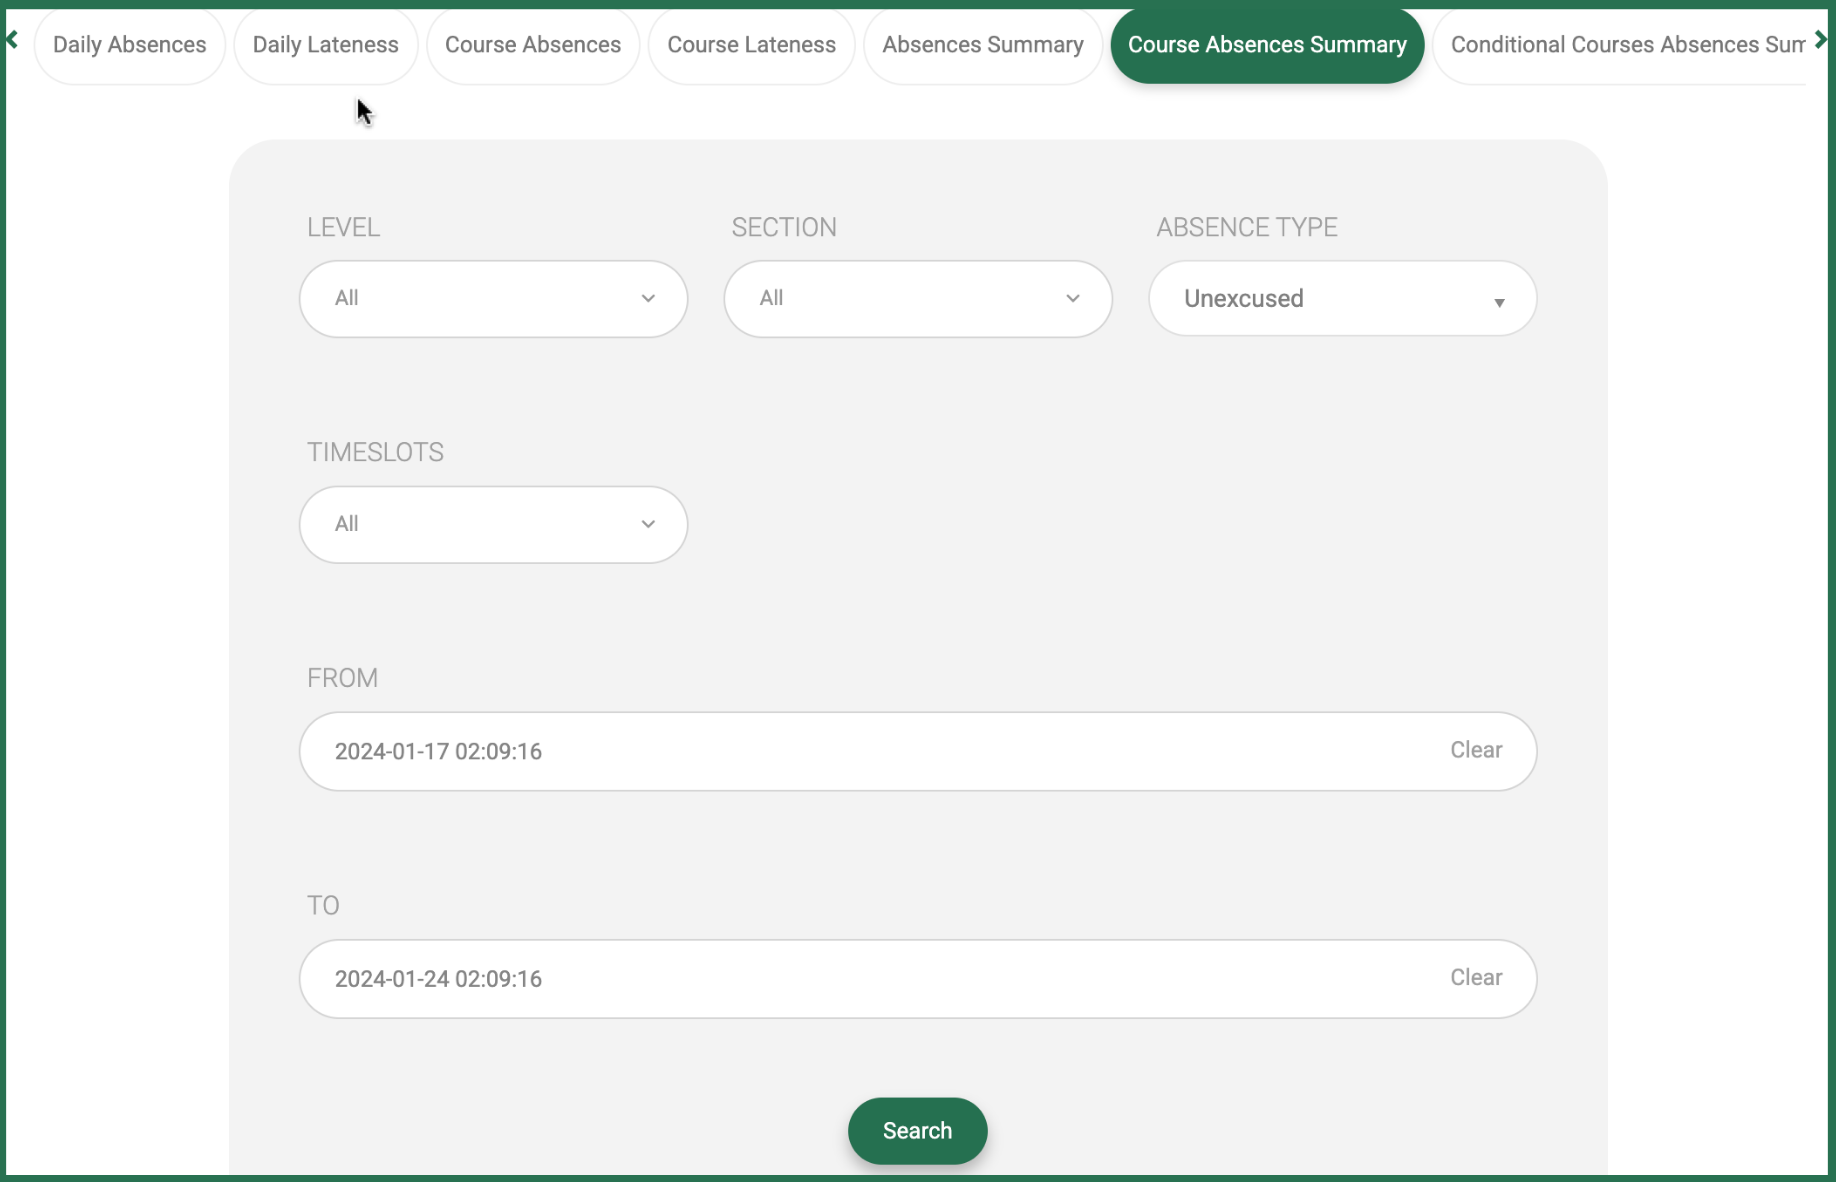Viewport: 1836px width, 1182px height.
Task: Open the Course Absences tab
Action: pos(533,45)
